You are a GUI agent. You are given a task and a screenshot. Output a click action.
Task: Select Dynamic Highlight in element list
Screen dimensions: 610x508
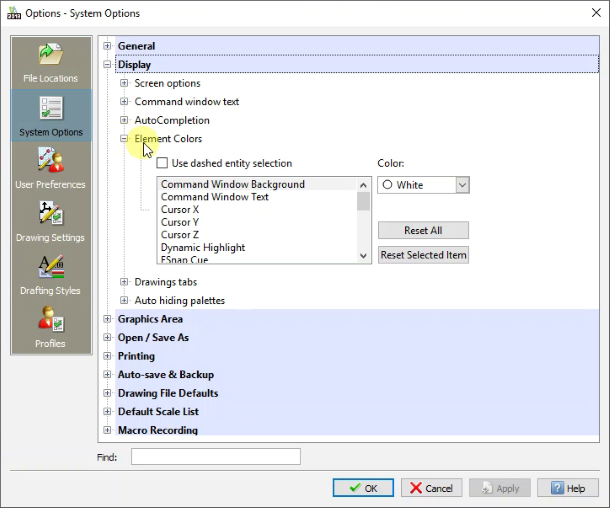click(x=257, y=248)
